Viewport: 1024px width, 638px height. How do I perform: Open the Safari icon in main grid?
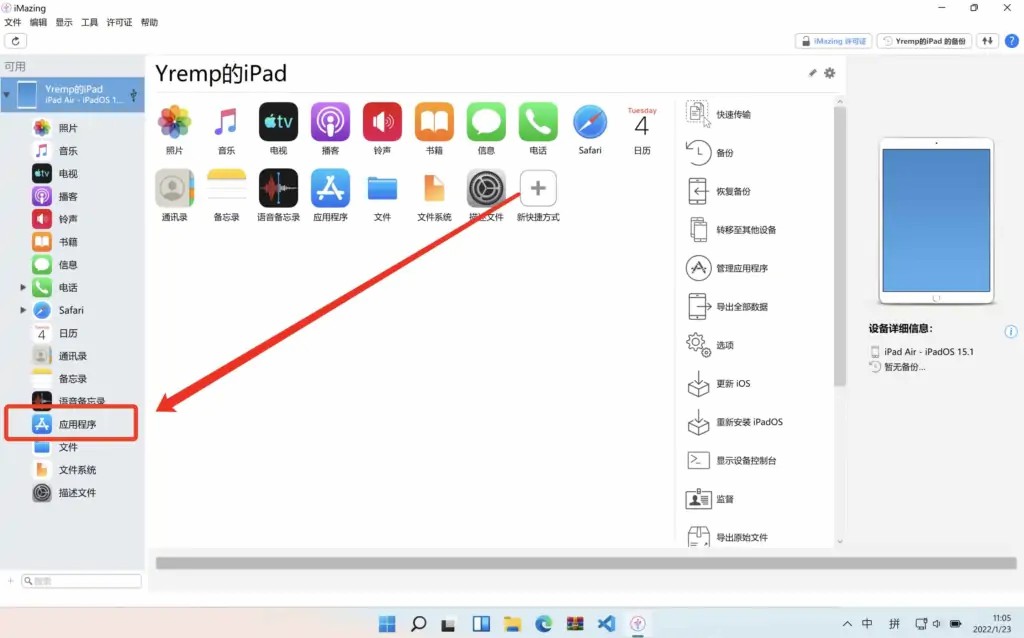click(590, 122)
